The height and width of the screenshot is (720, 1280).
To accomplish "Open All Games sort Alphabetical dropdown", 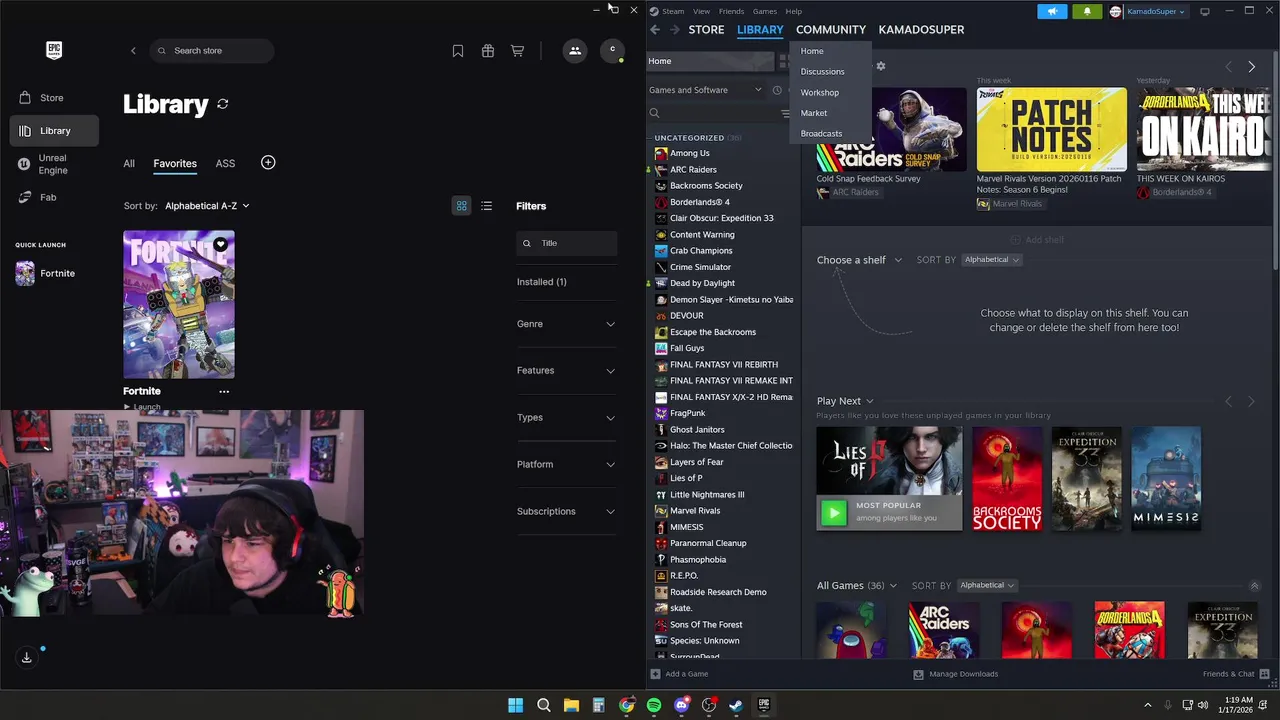I will [988, 585].
